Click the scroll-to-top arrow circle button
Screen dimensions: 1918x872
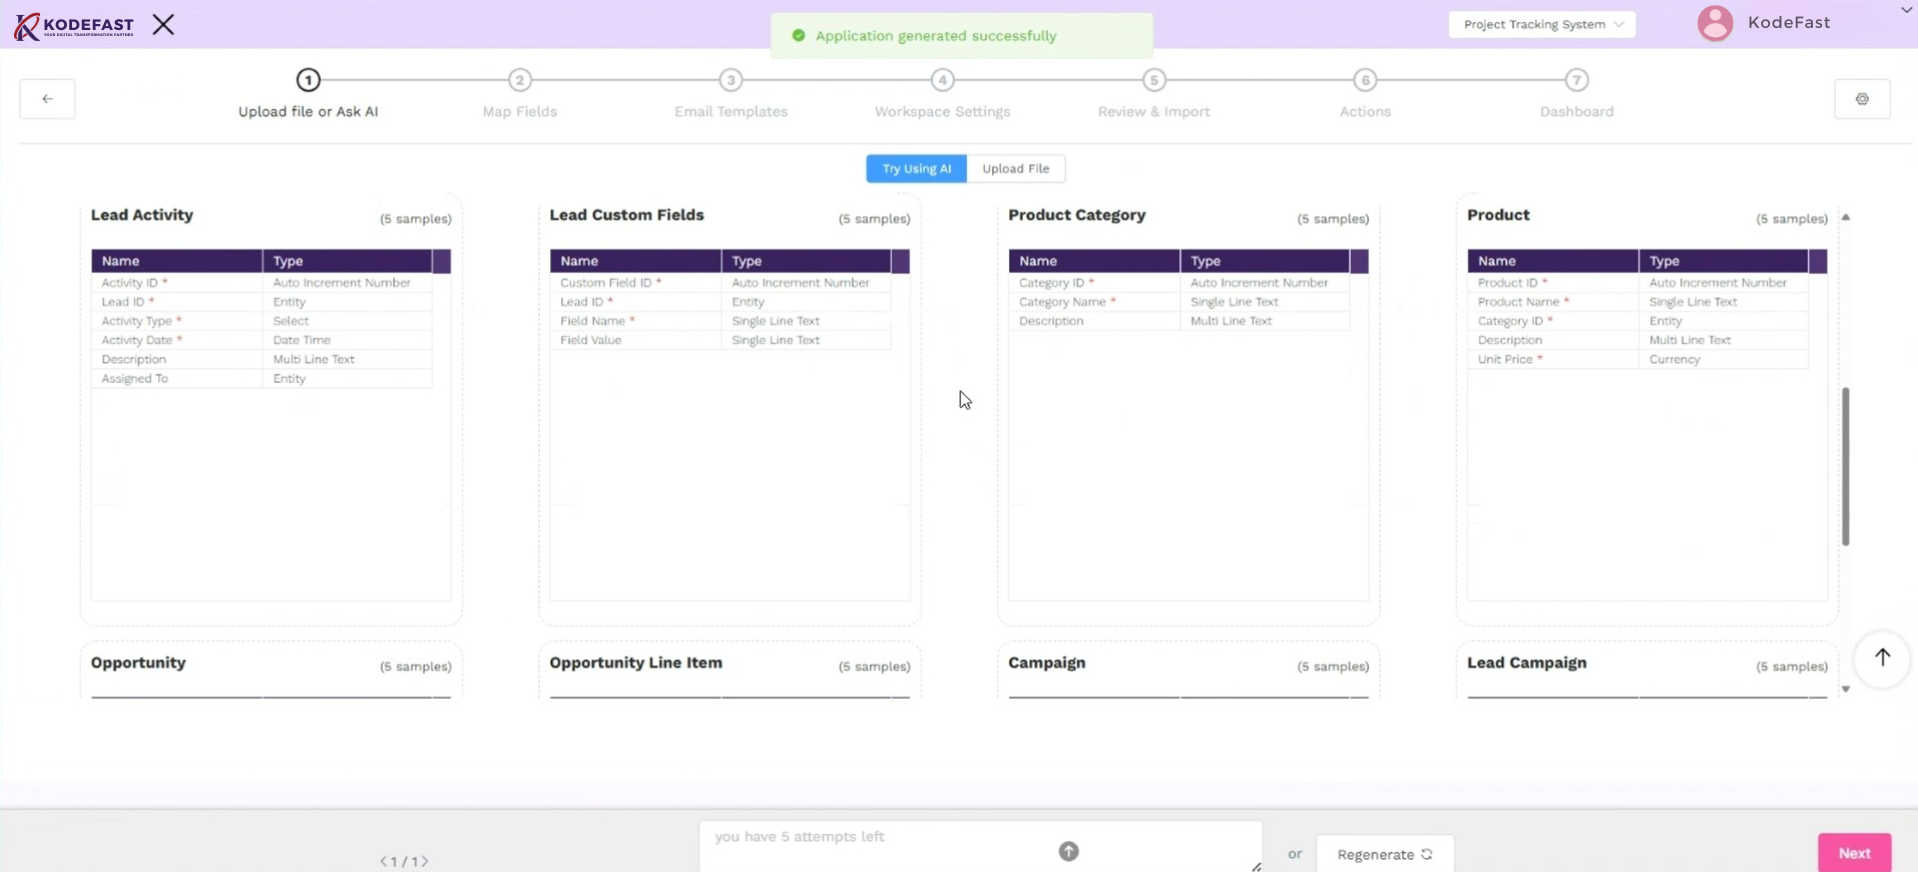1881,657
